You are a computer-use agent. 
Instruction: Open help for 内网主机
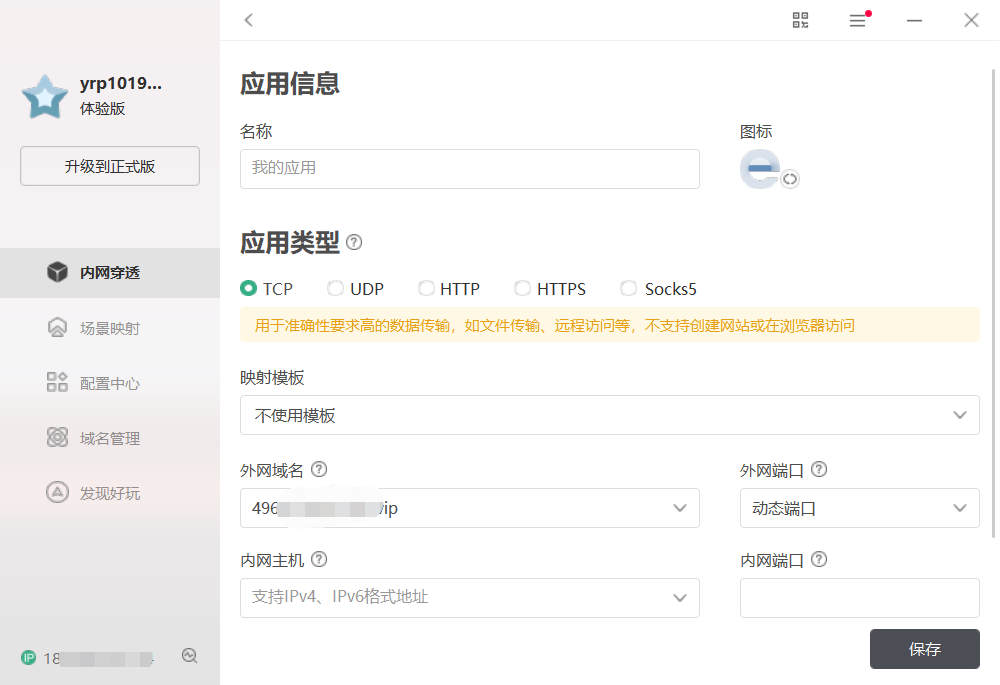(319, 560)
